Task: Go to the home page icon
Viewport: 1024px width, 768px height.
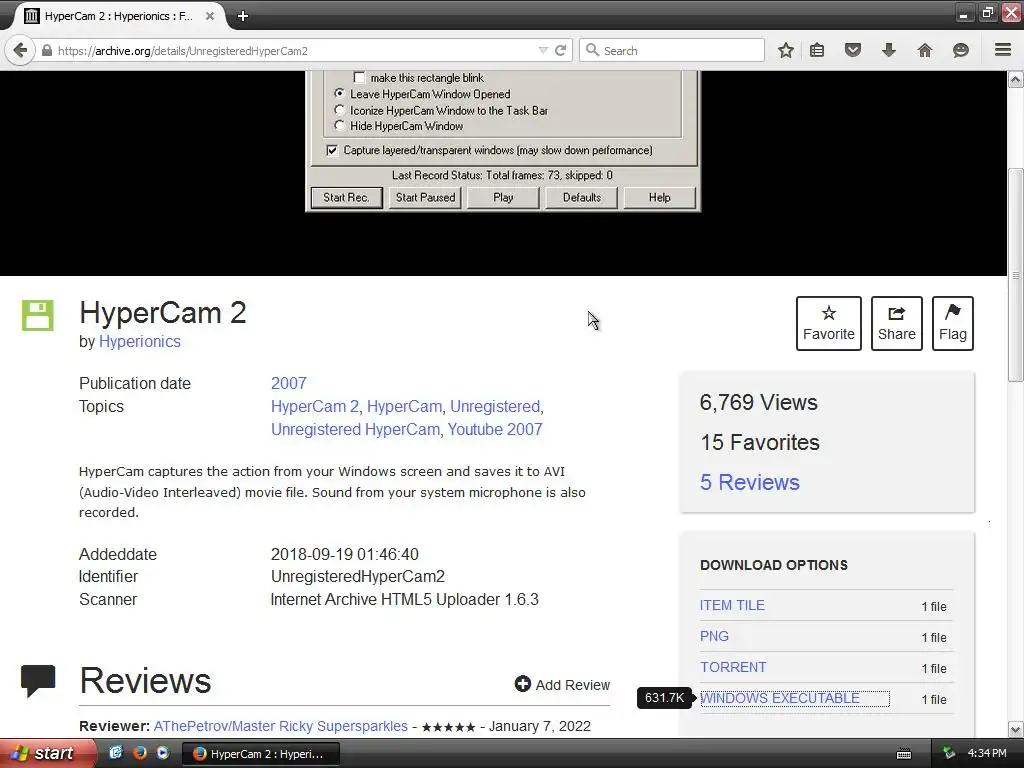Action: point(925,50)
